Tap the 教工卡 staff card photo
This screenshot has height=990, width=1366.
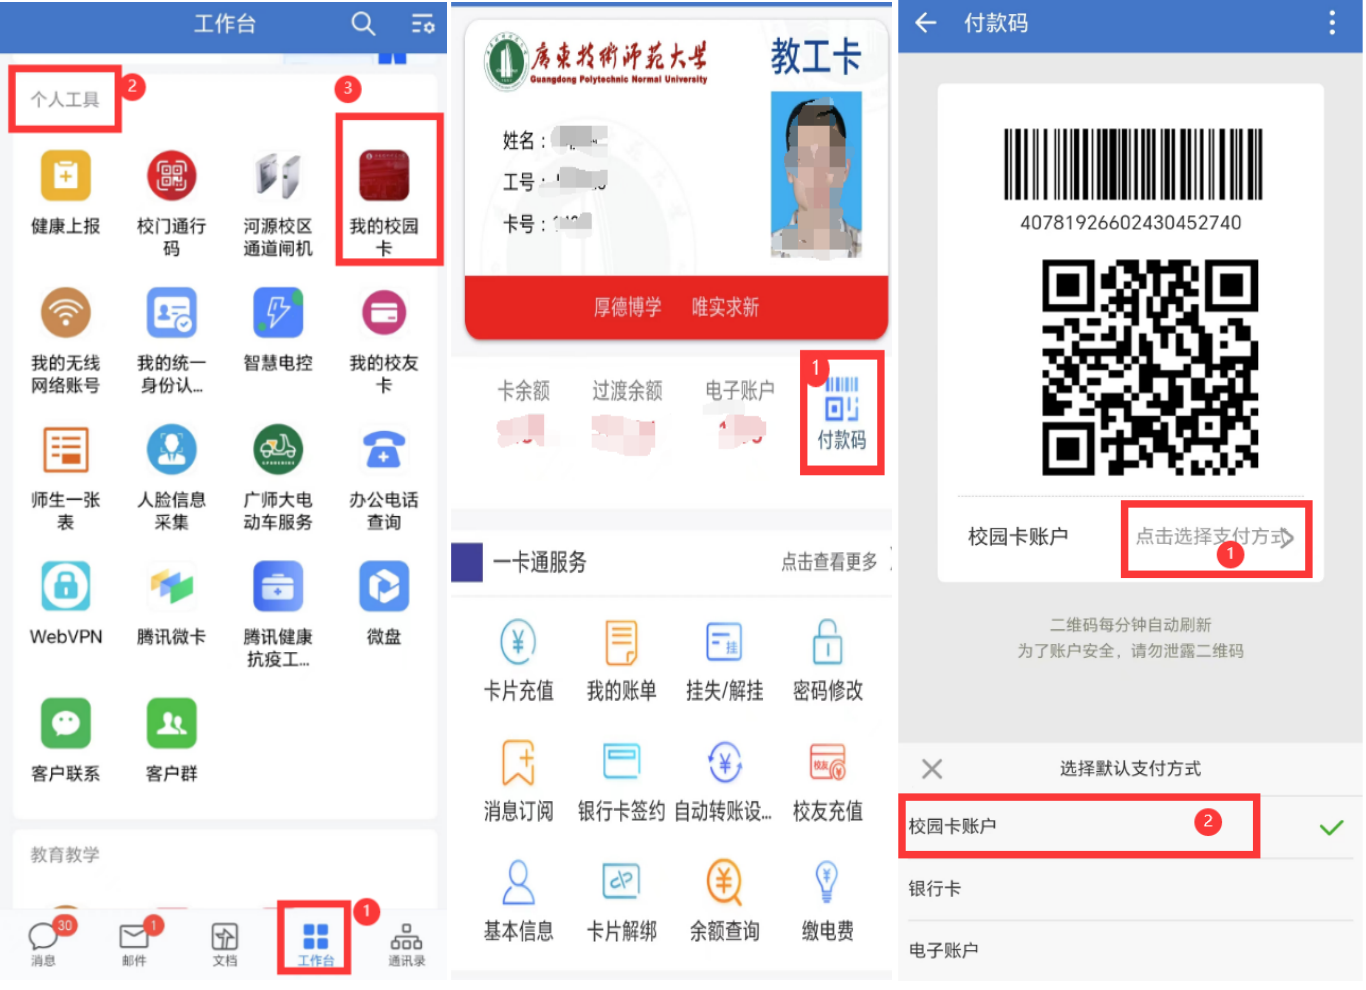[816, 175]
